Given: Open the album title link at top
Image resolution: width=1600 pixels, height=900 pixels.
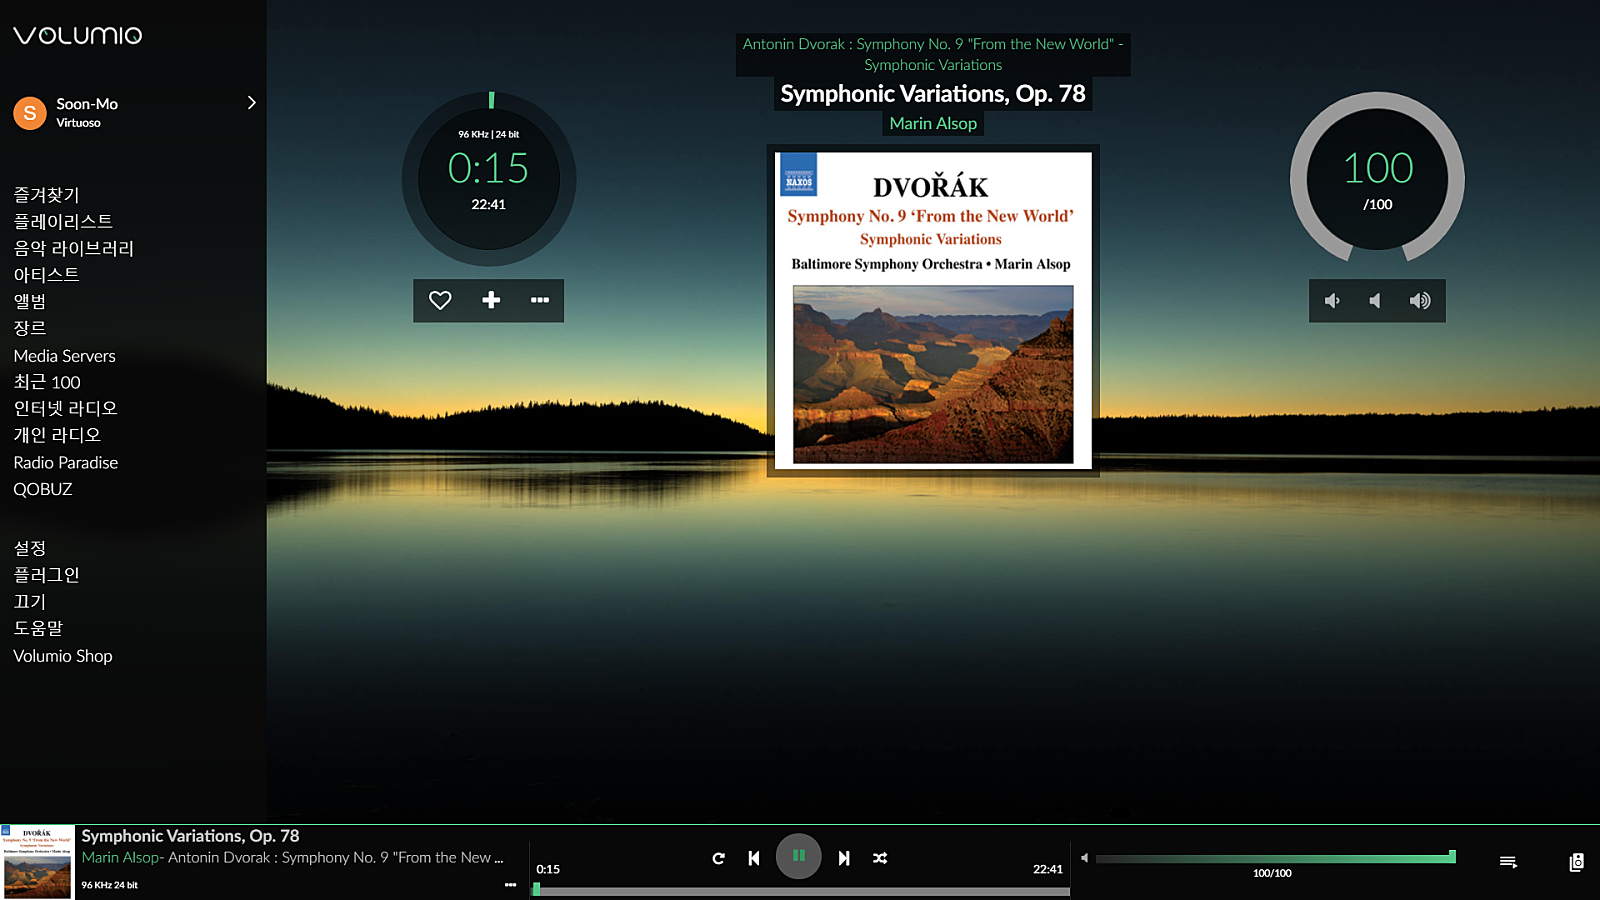Looking at the screenshot, I should point(933,54).
